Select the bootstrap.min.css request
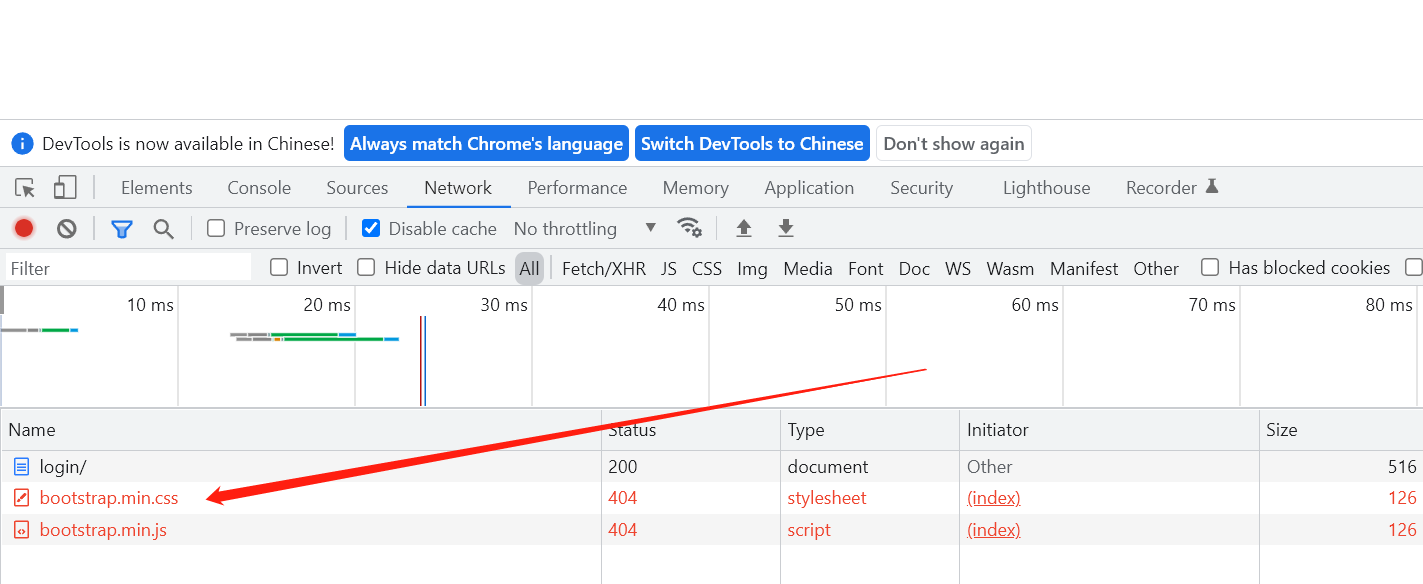 (x=711, y=498)
